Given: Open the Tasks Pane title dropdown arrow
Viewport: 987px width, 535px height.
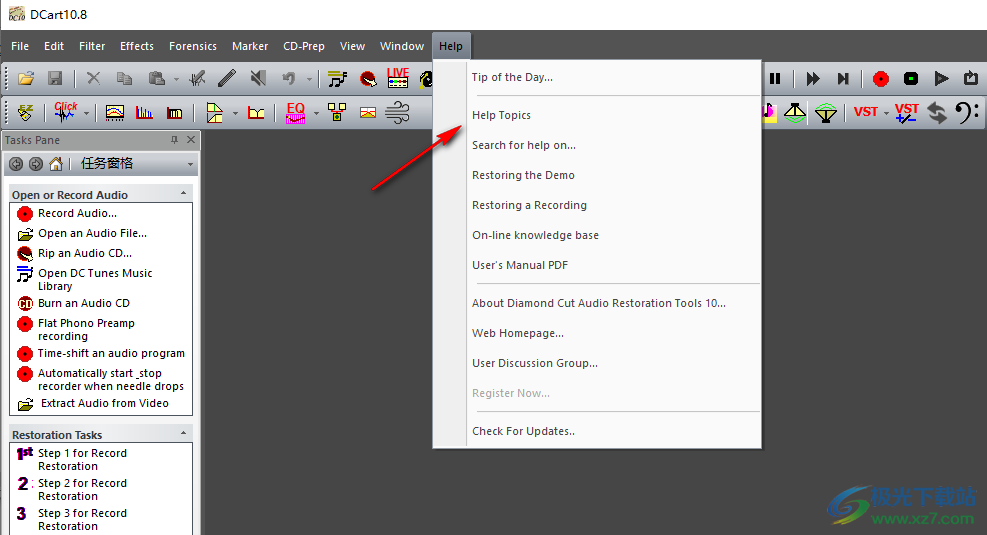Looking at the screenshot, I should click(190, 165).
